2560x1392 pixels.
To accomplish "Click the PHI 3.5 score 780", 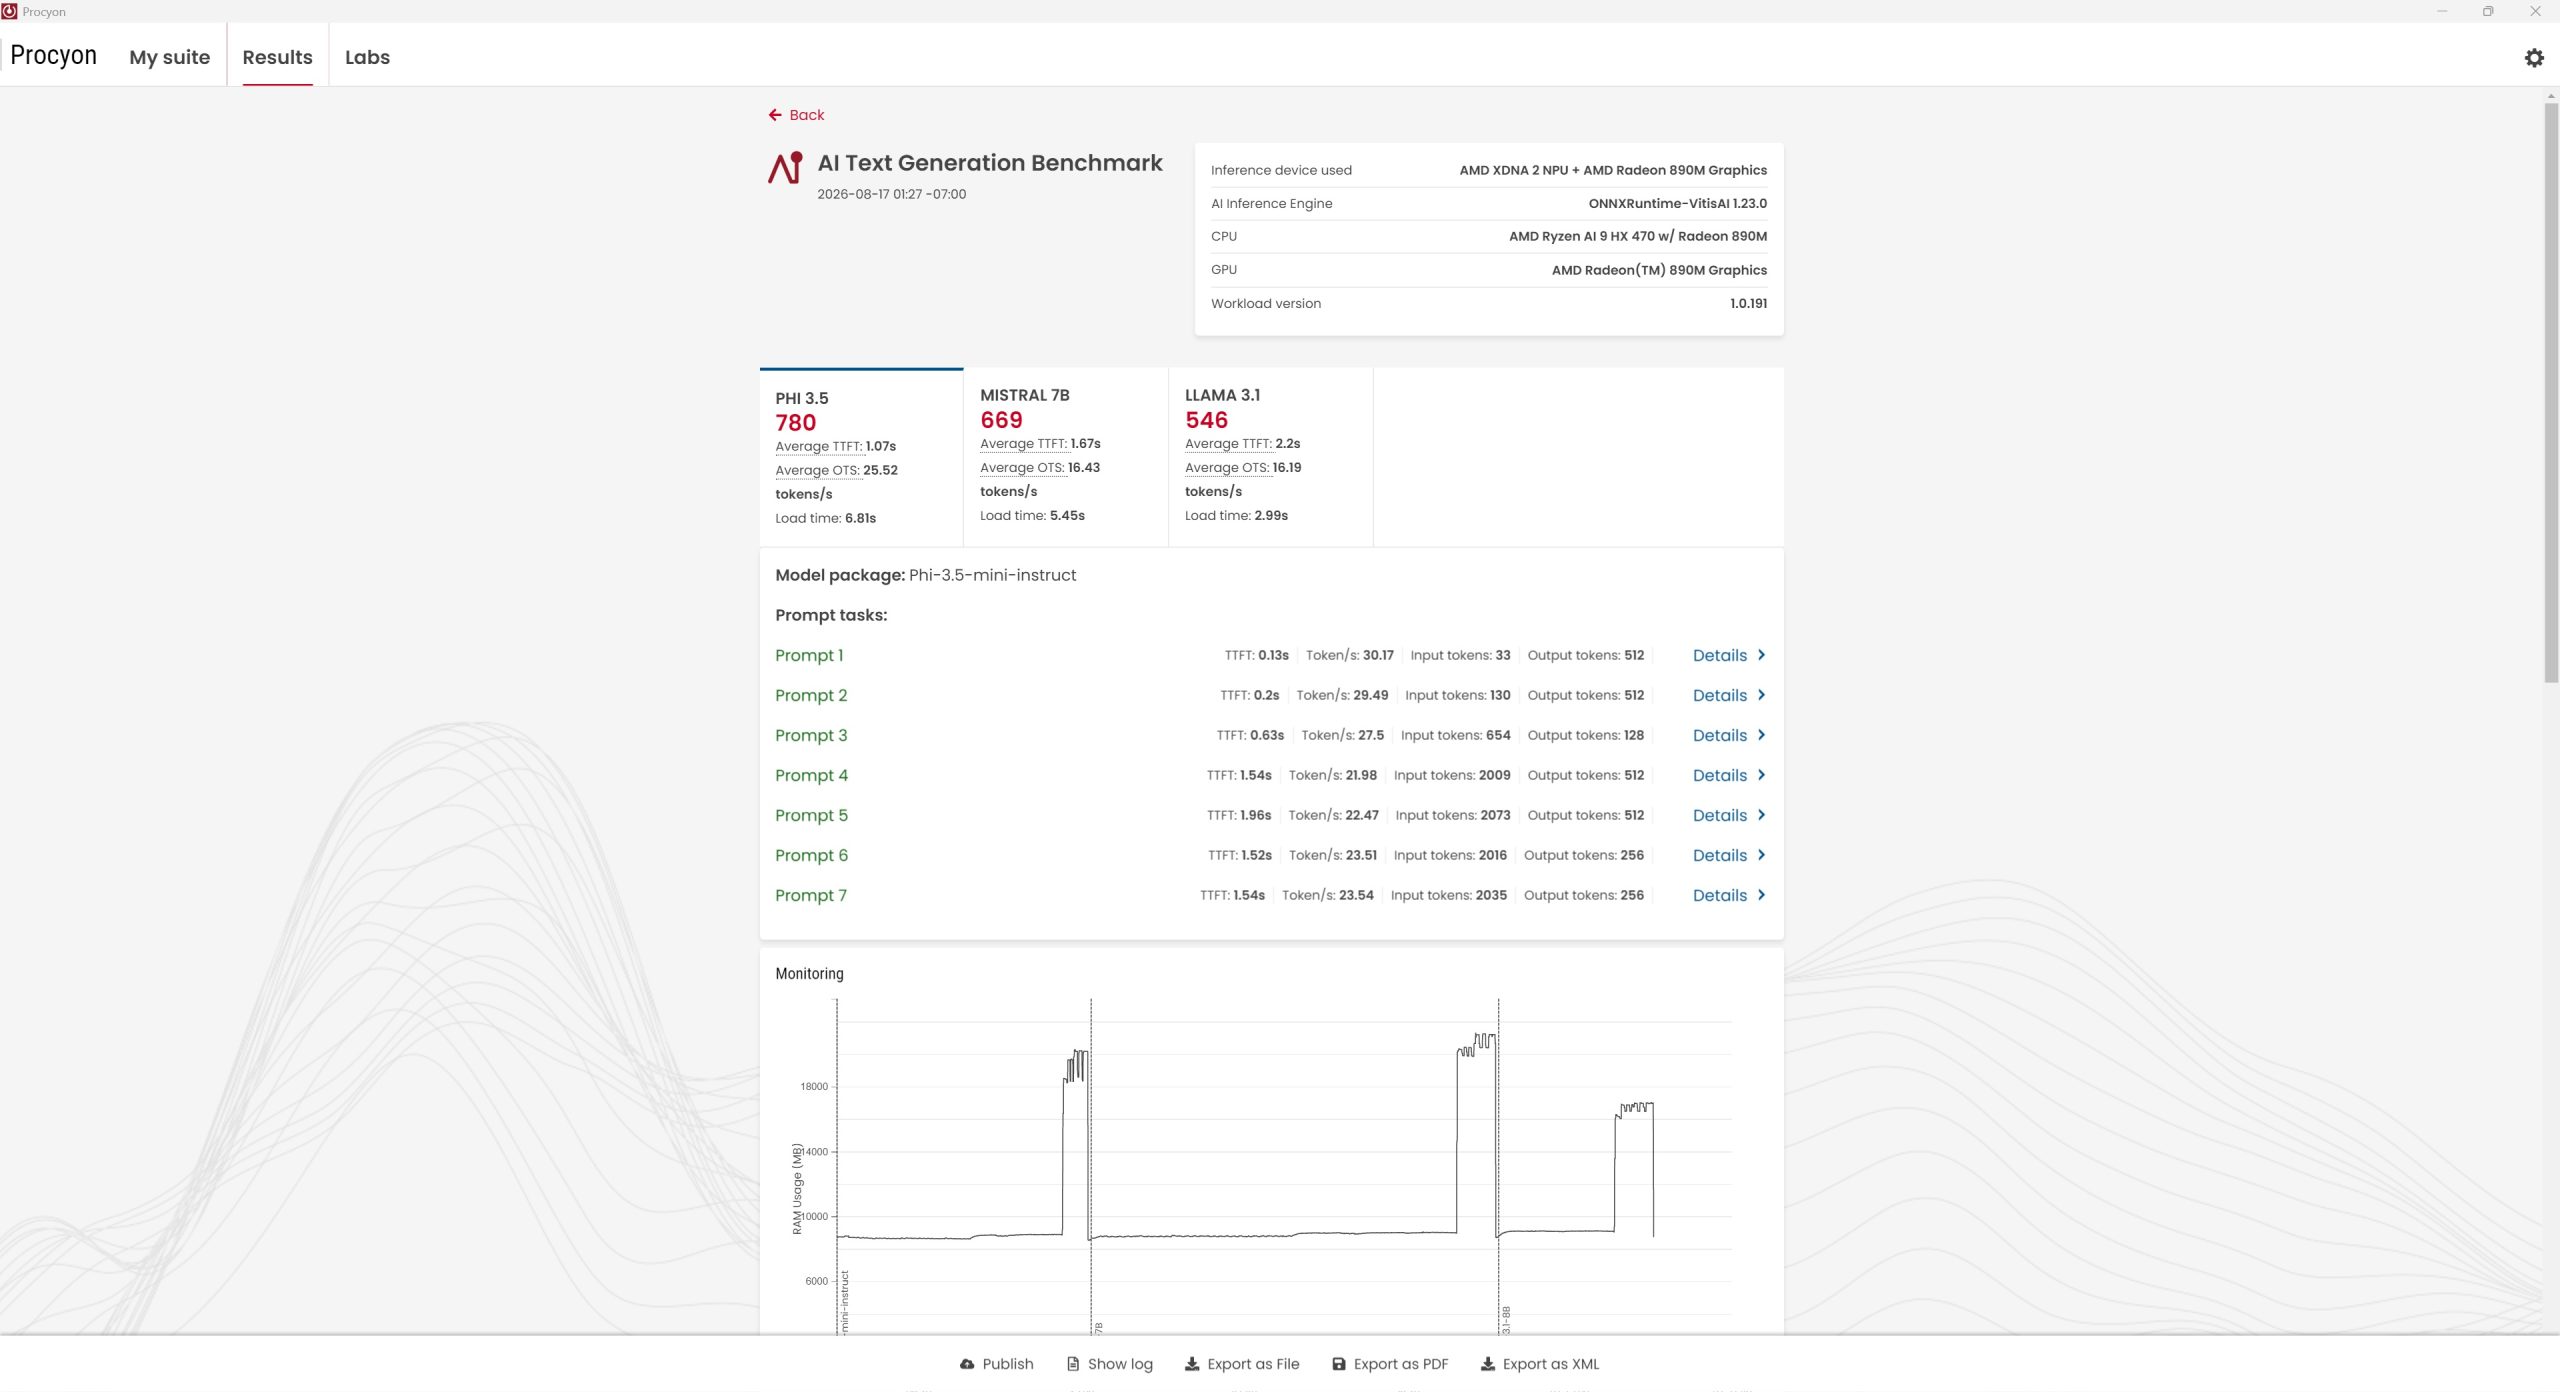I will (796, 422).
